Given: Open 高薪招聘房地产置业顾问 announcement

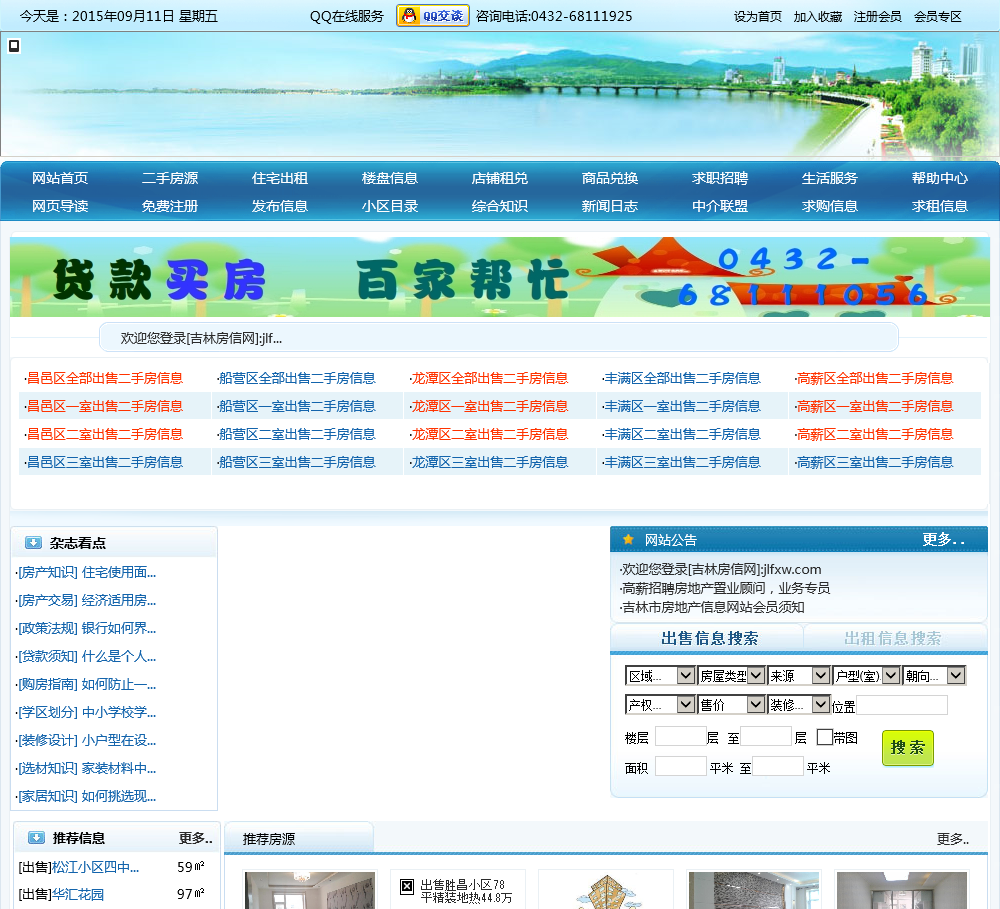Looking at the screenshot, I should coord(724,588).
